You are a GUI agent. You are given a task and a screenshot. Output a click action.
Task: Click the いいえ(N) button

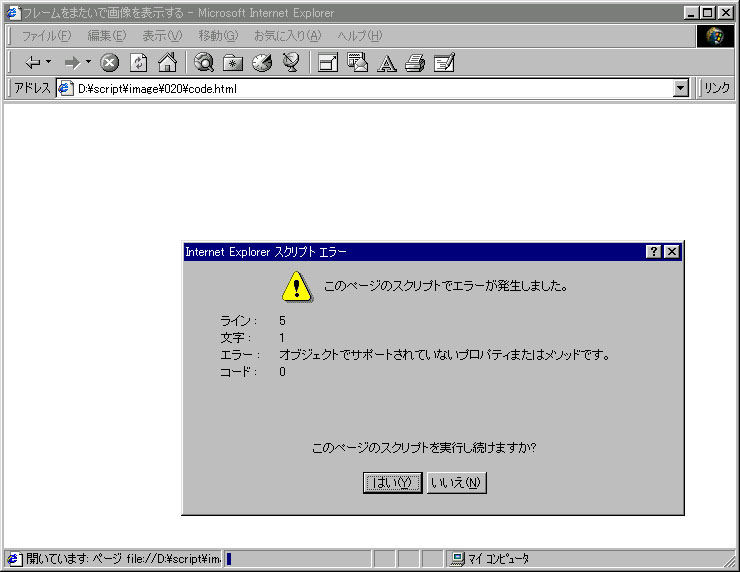(x=456, y=483)
